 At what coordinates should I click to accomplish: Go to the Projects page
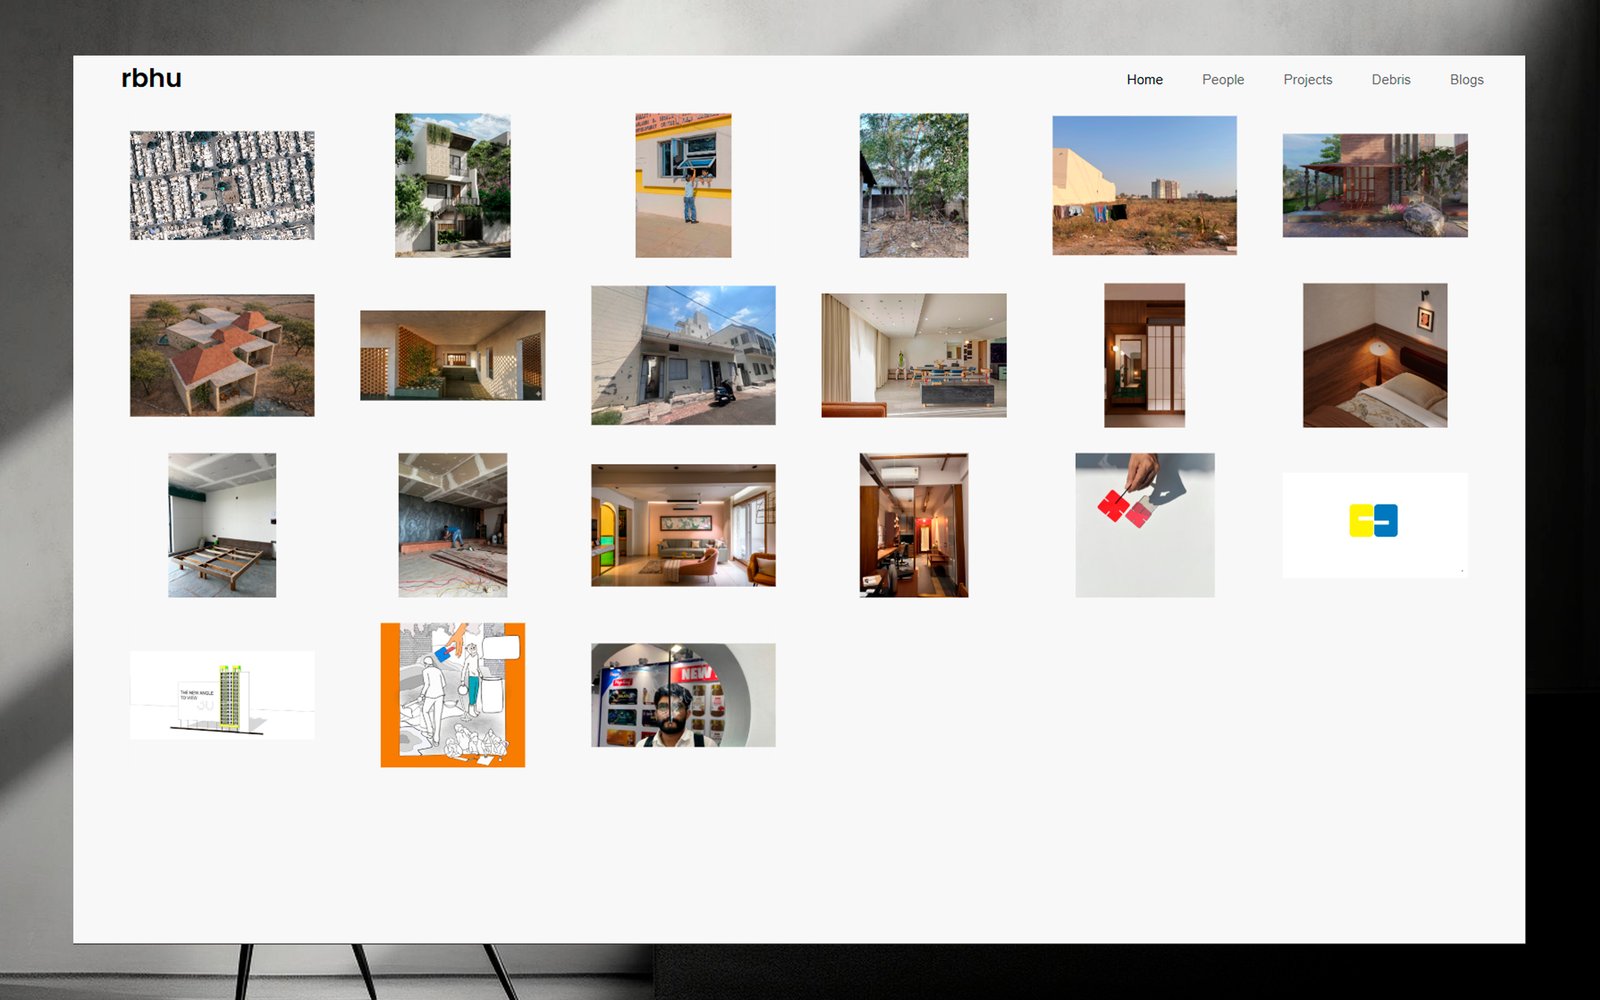[x=1308, y=80]
